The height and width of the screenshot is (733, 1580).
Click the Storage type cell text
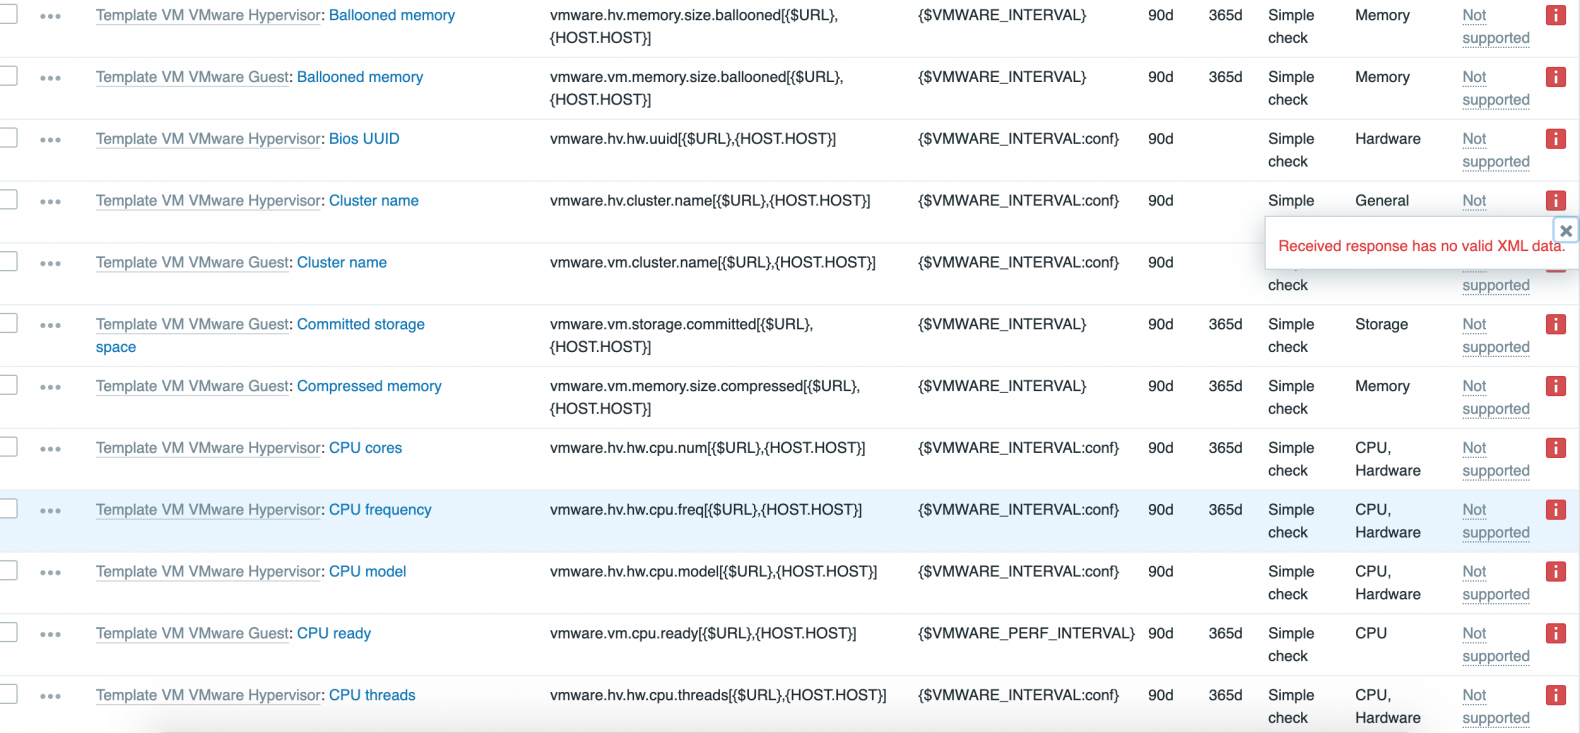[1381, 324]
